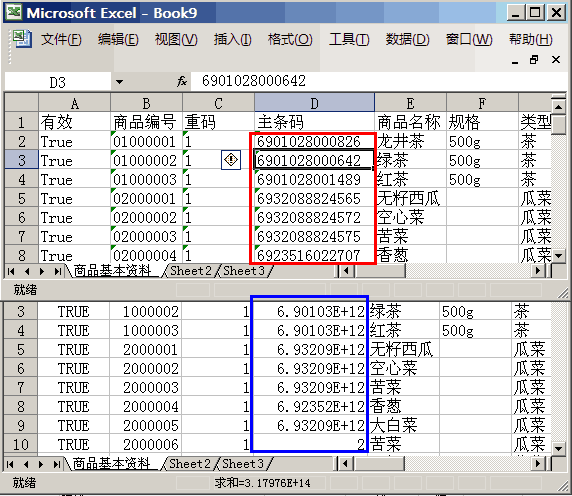The height and width of the screenshot is (496, 572).
Task: Click lower horizontal scrollbar right arrow
Action: pos(537,464)
